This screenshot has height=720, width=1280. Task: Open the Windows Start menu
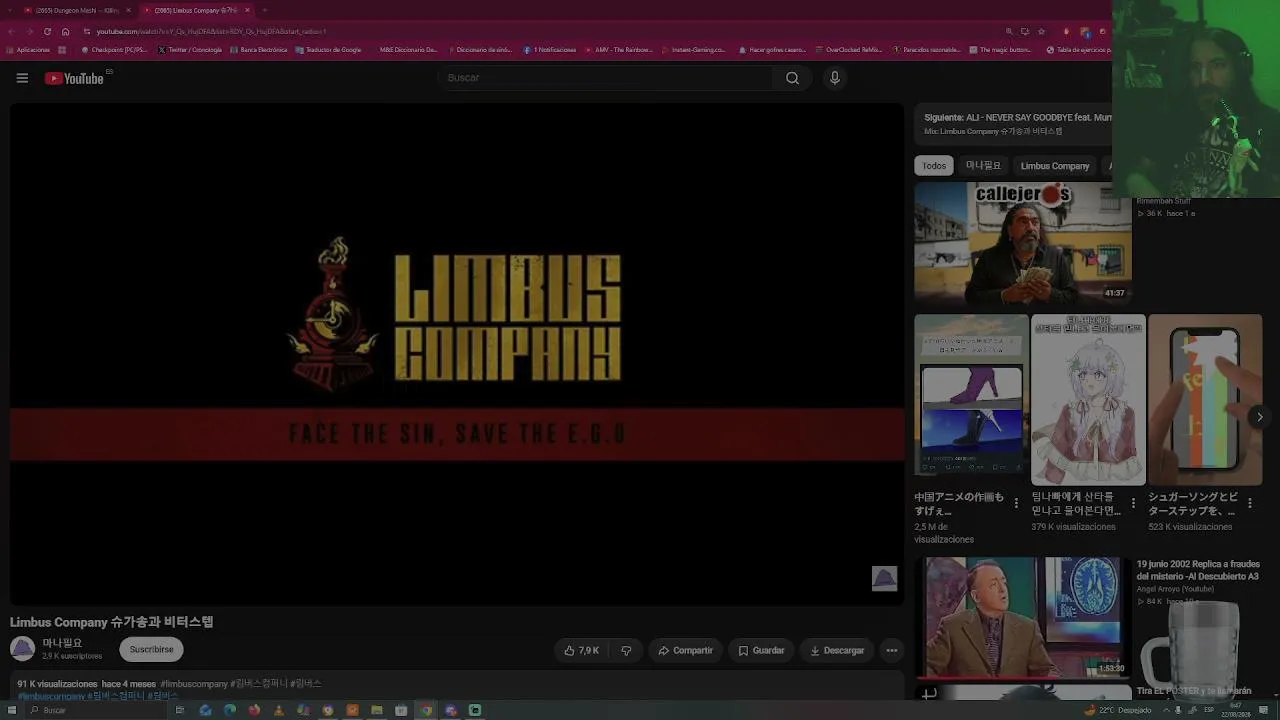(x=12, y=710)
